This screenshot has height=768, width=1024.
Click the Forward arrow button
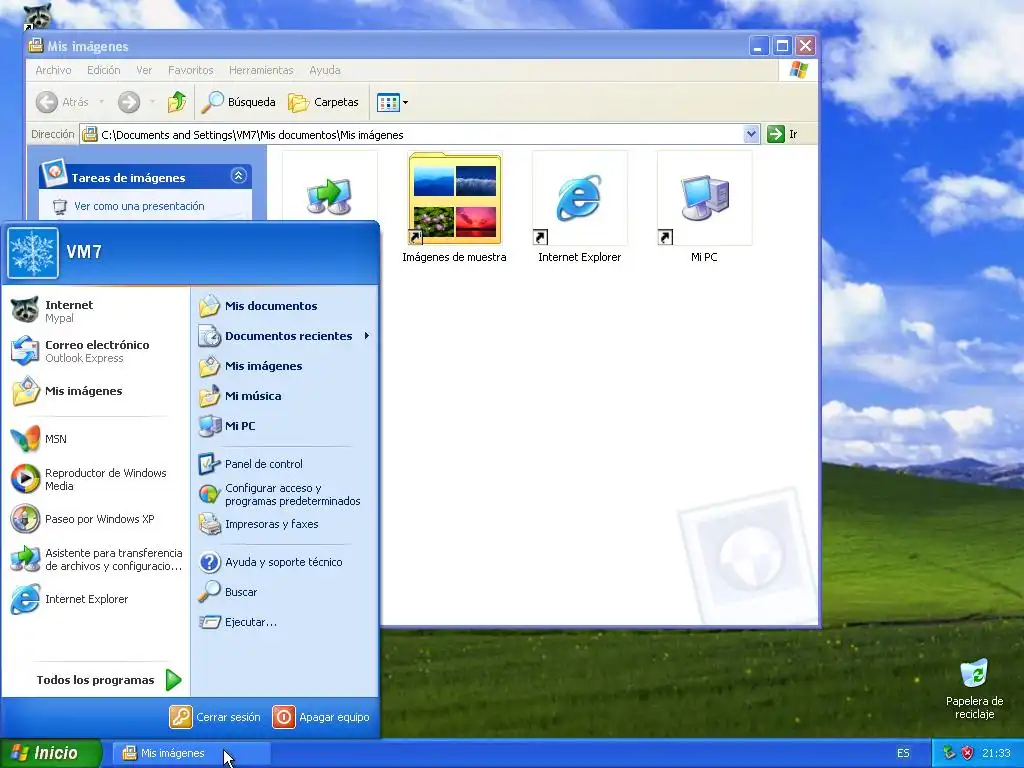[129, 102]
